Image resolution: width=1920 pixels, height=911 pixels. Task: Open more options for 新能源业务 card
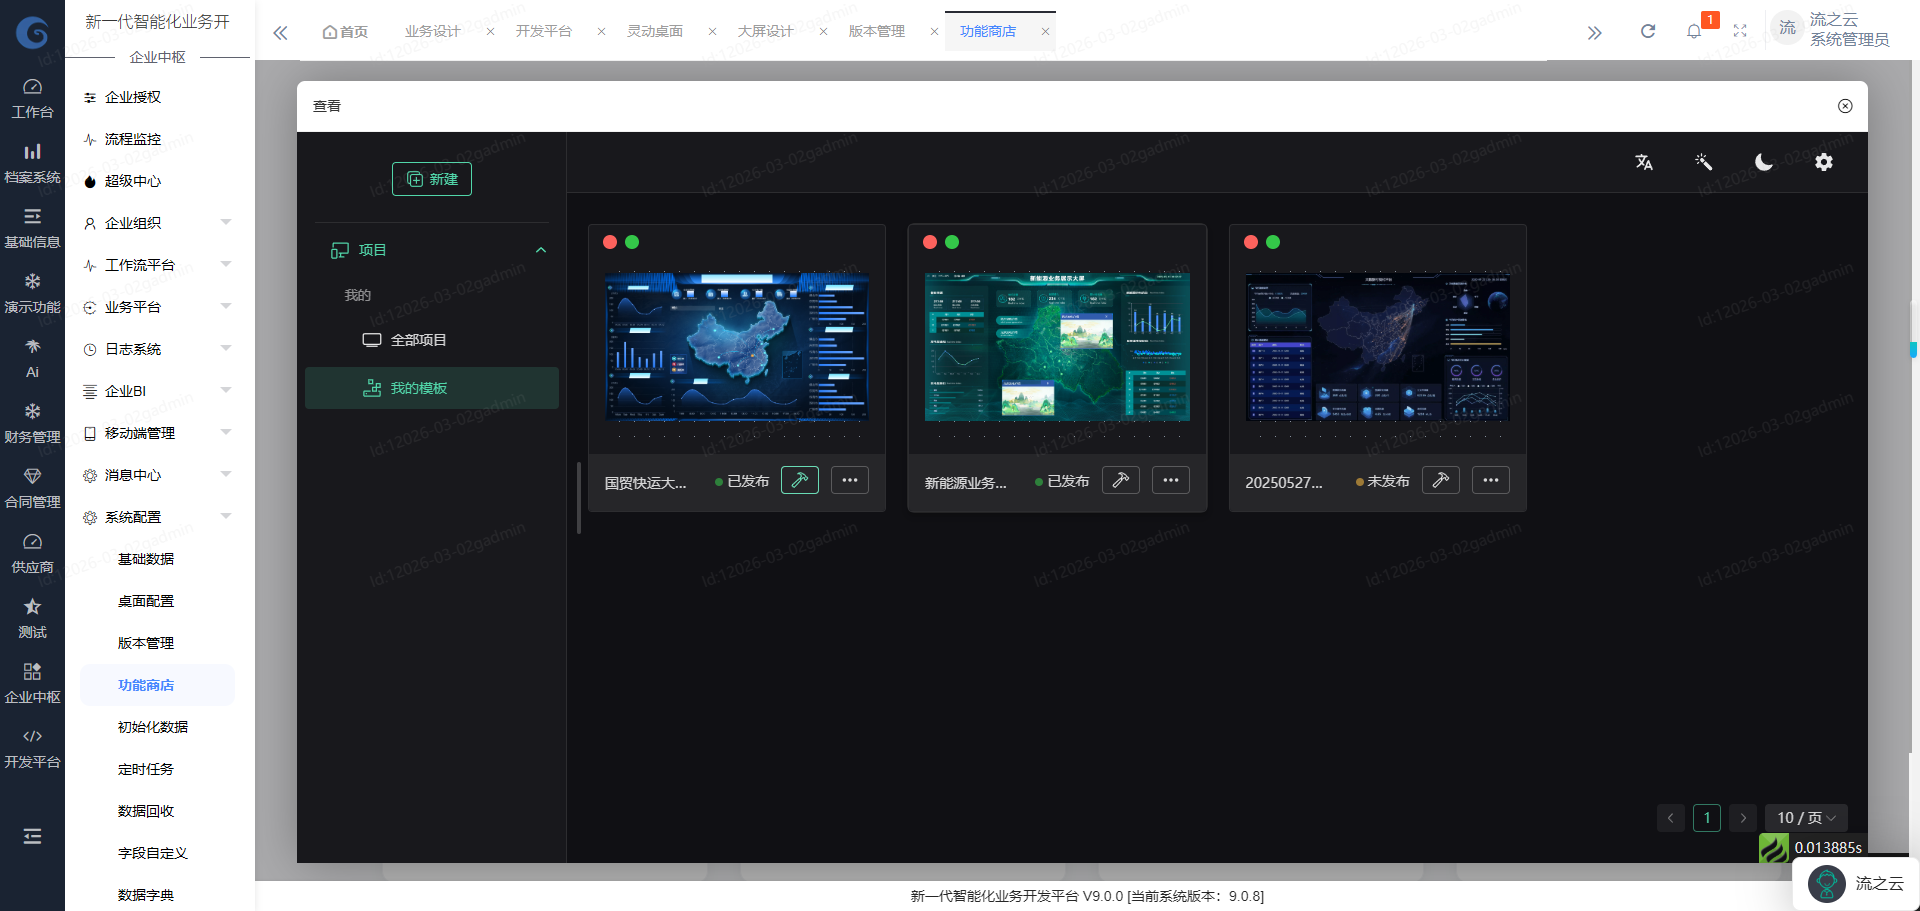point(1170,480)
